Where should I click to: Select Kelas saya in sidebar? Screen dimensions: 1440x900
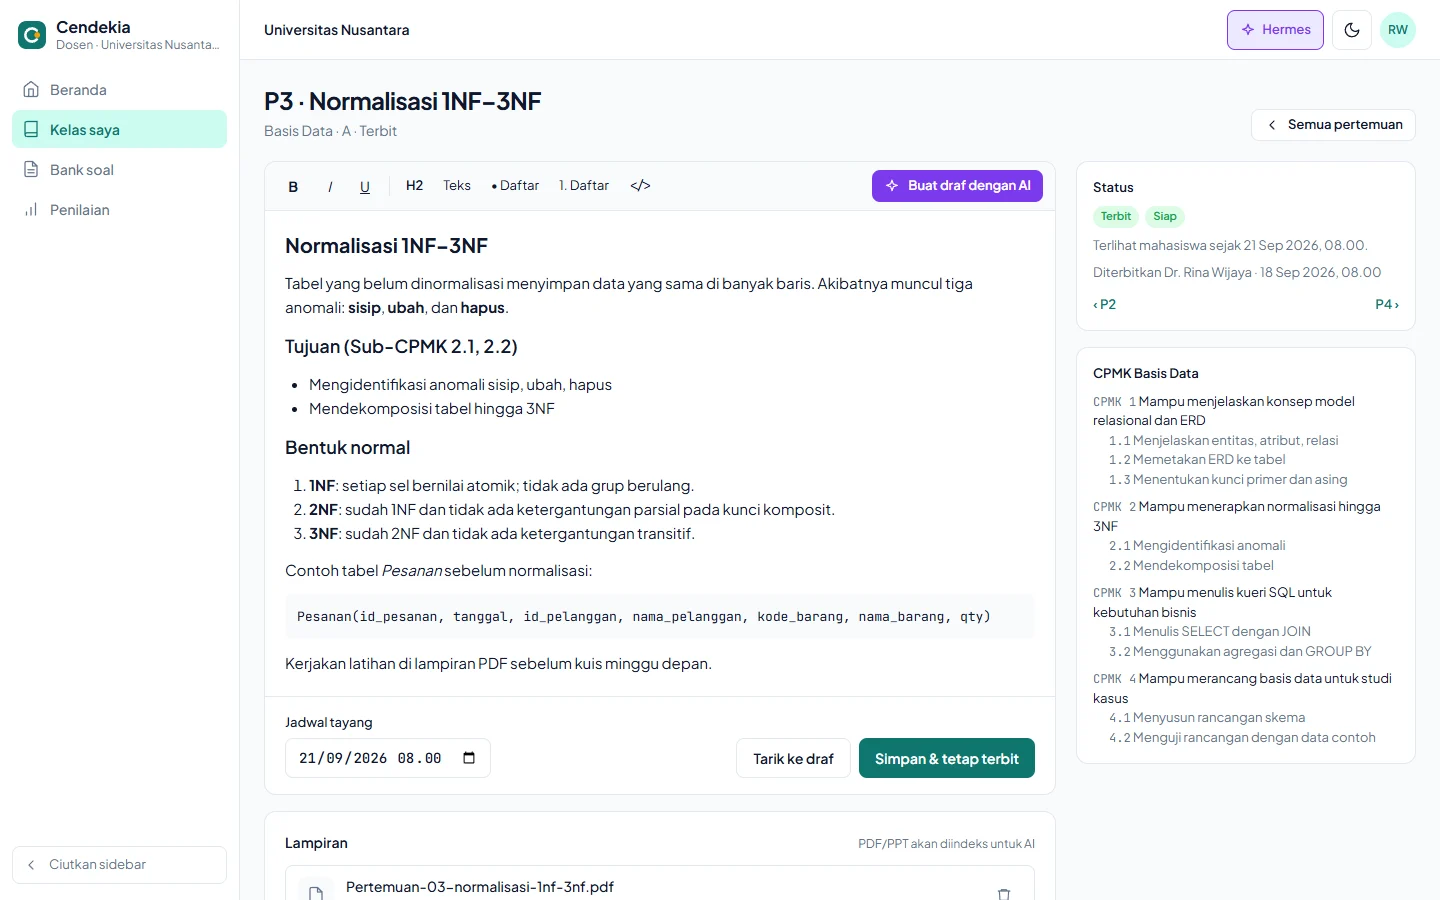(119, 130)
